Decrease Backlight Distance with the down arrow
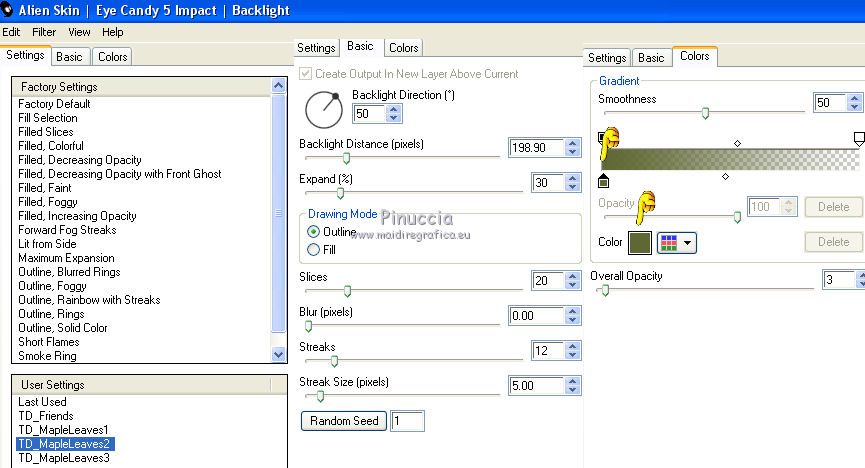The height and width of the screenshot is (468, 865). pos(573,152)
